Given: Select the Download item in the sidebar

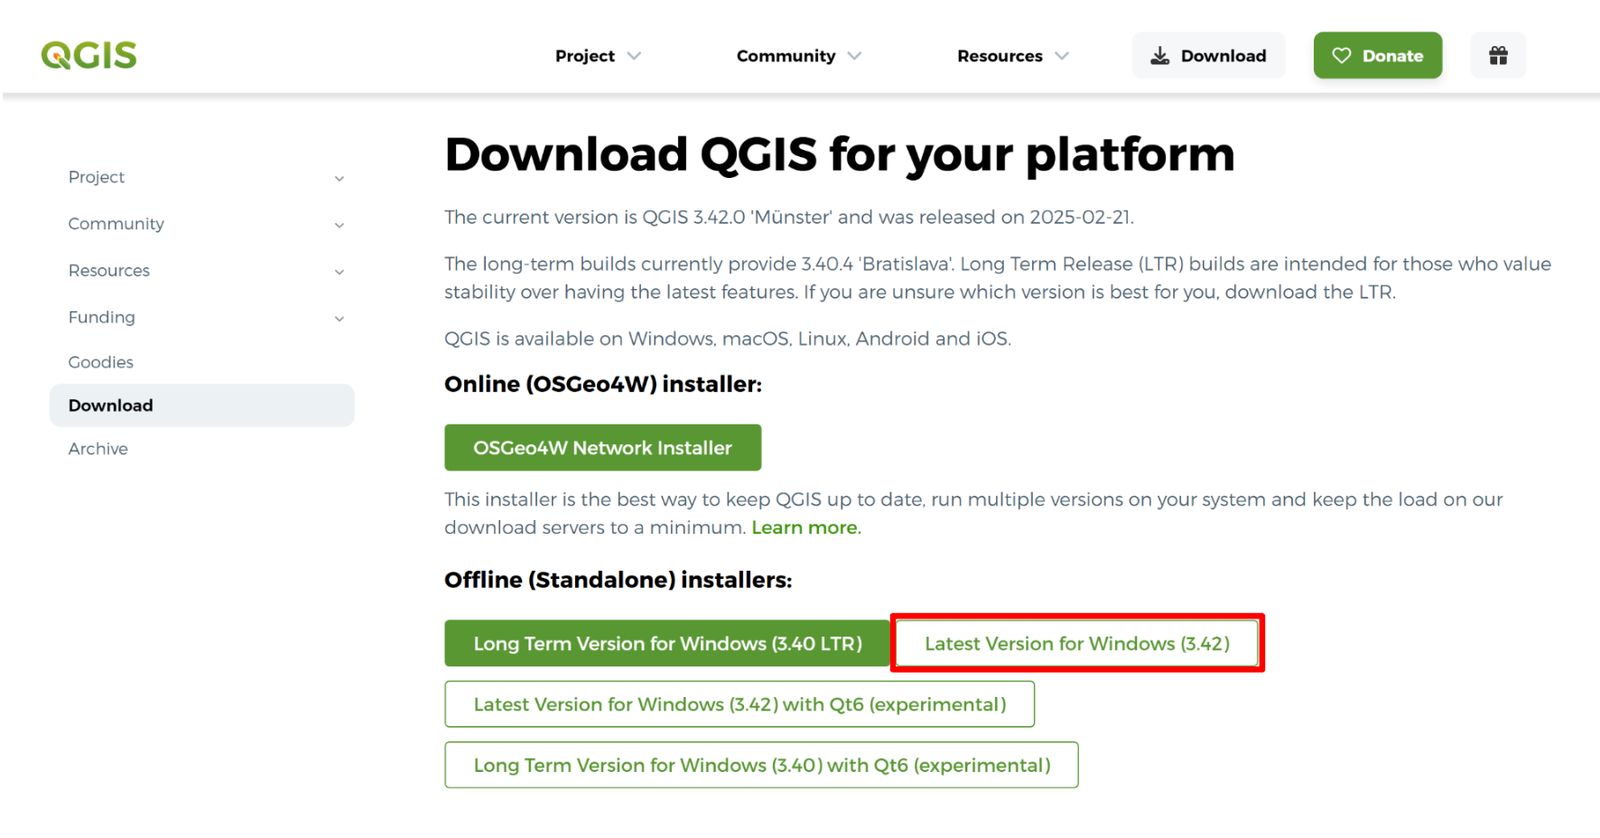Looking at the screenshot, I should (202, 405).
